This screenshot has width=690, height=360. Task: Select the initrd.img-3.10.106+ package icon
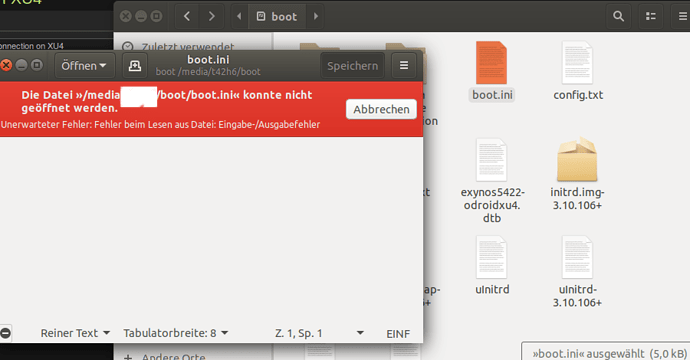[577, 159]
